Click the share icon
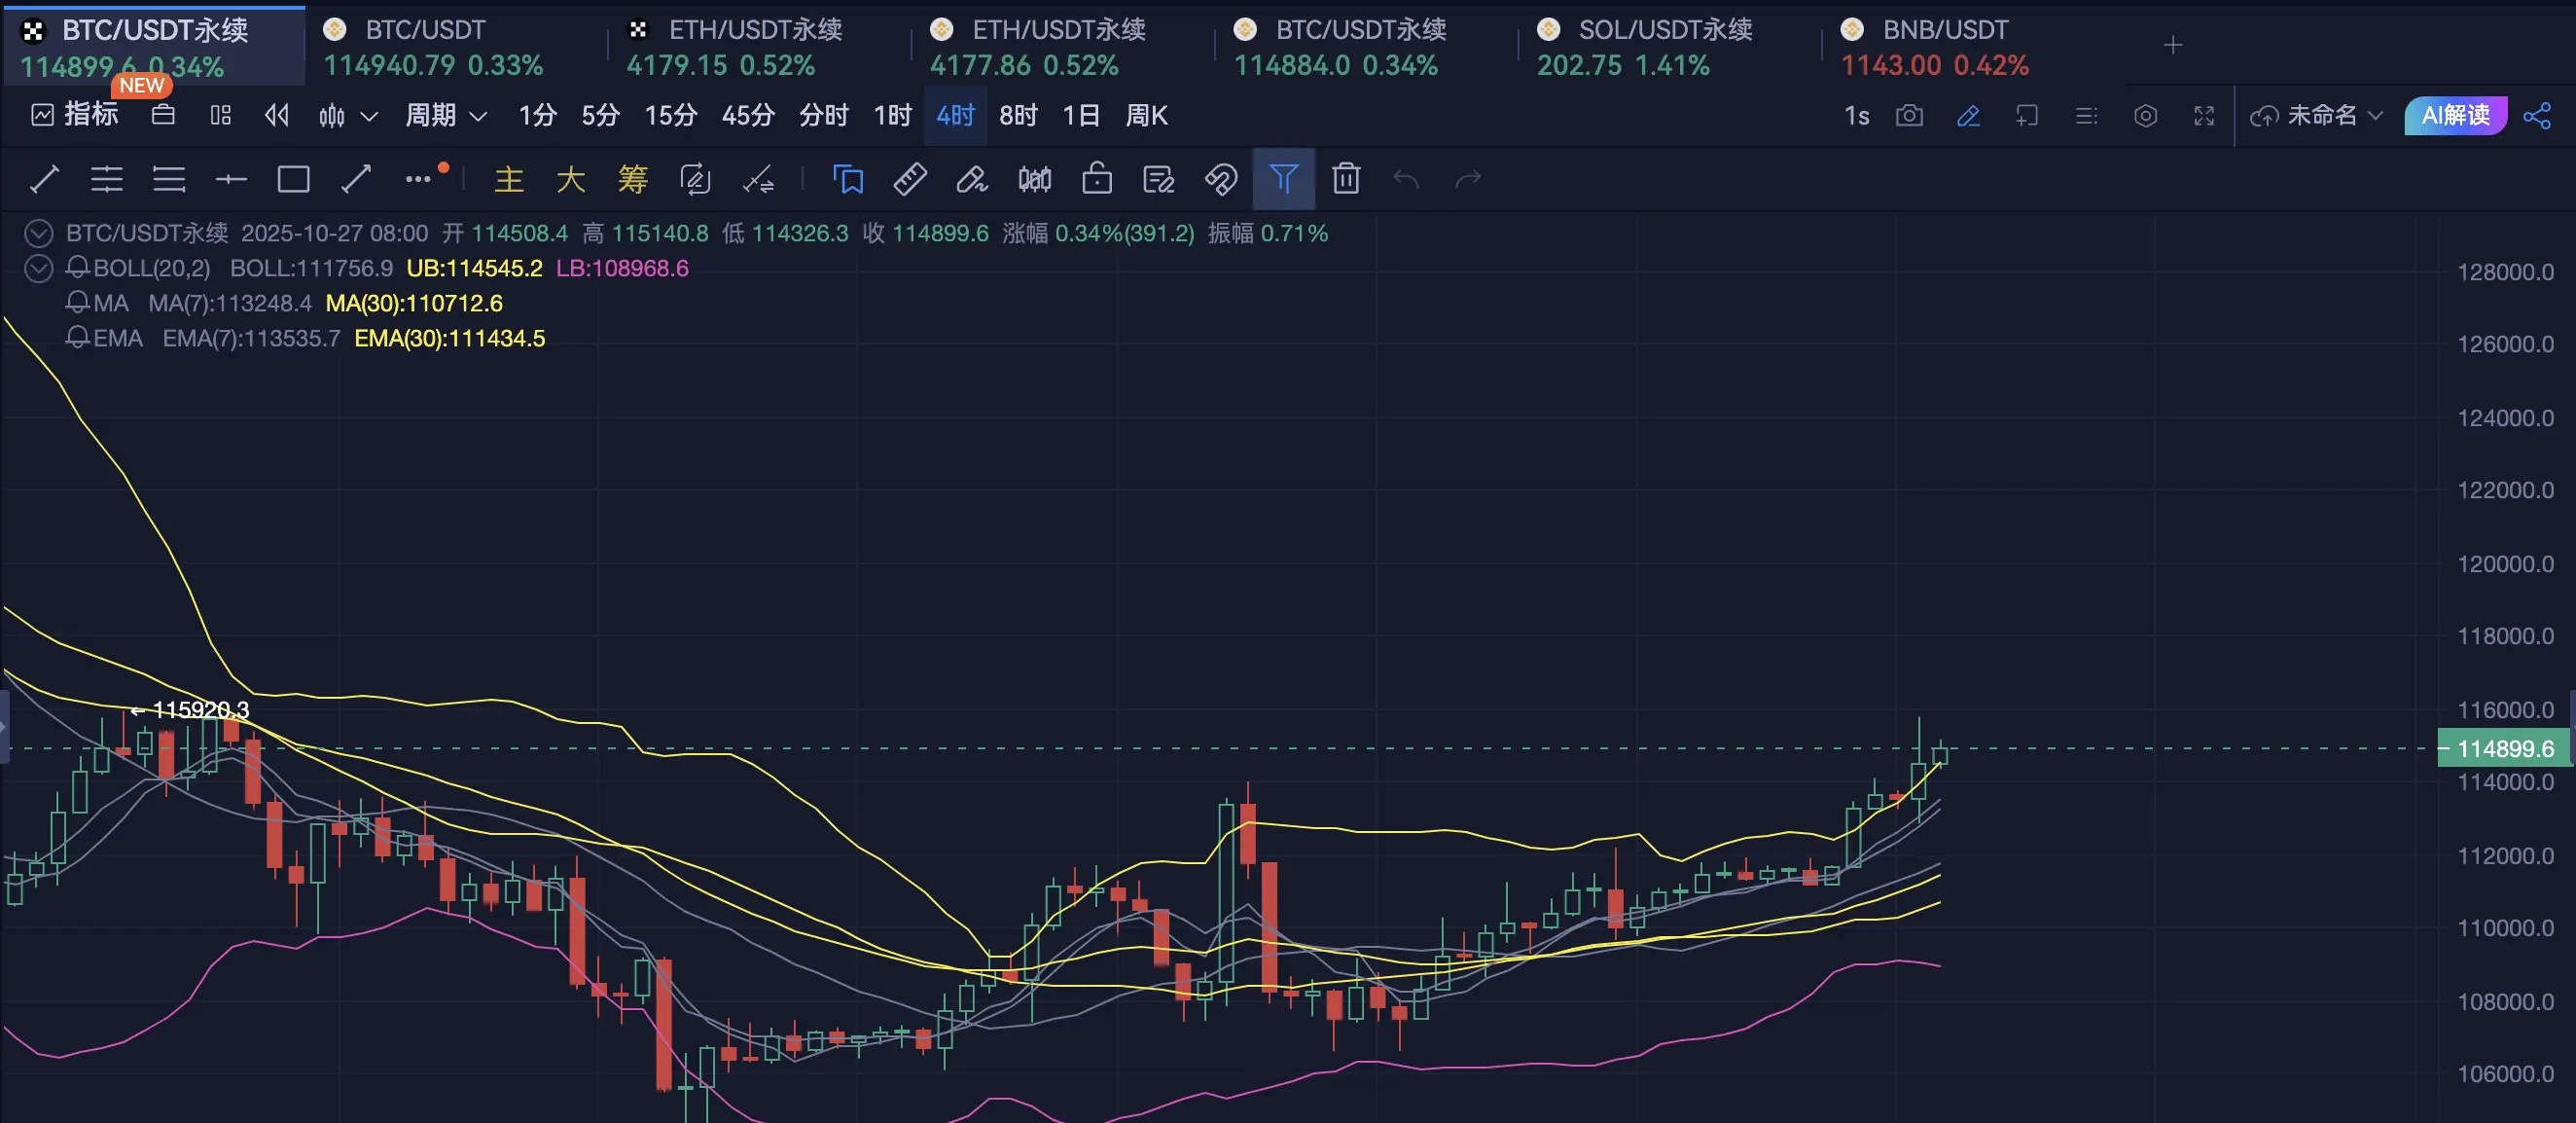The height and width of the screenshot is (1123, 2576). pos(2537,116)
